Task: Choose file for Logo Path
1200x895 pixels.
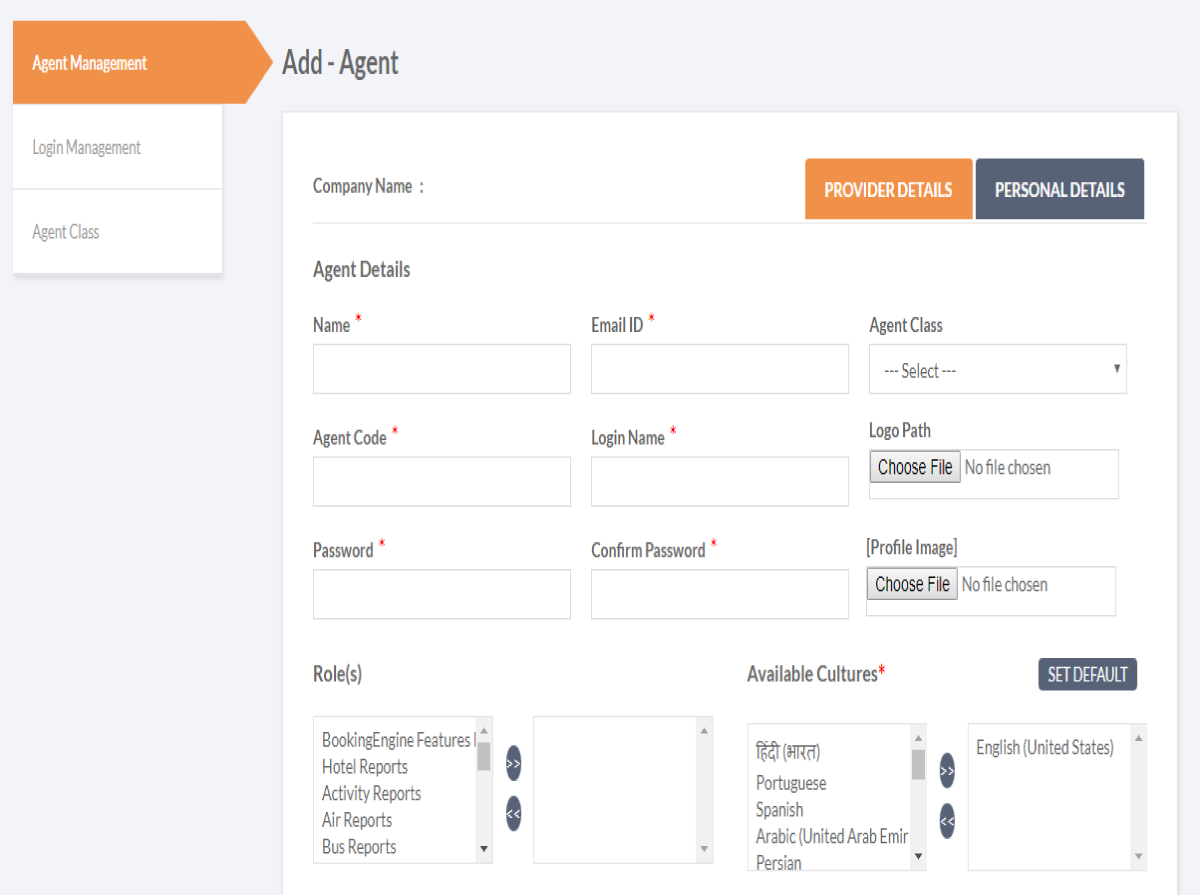Action: (x=915, y=467)
